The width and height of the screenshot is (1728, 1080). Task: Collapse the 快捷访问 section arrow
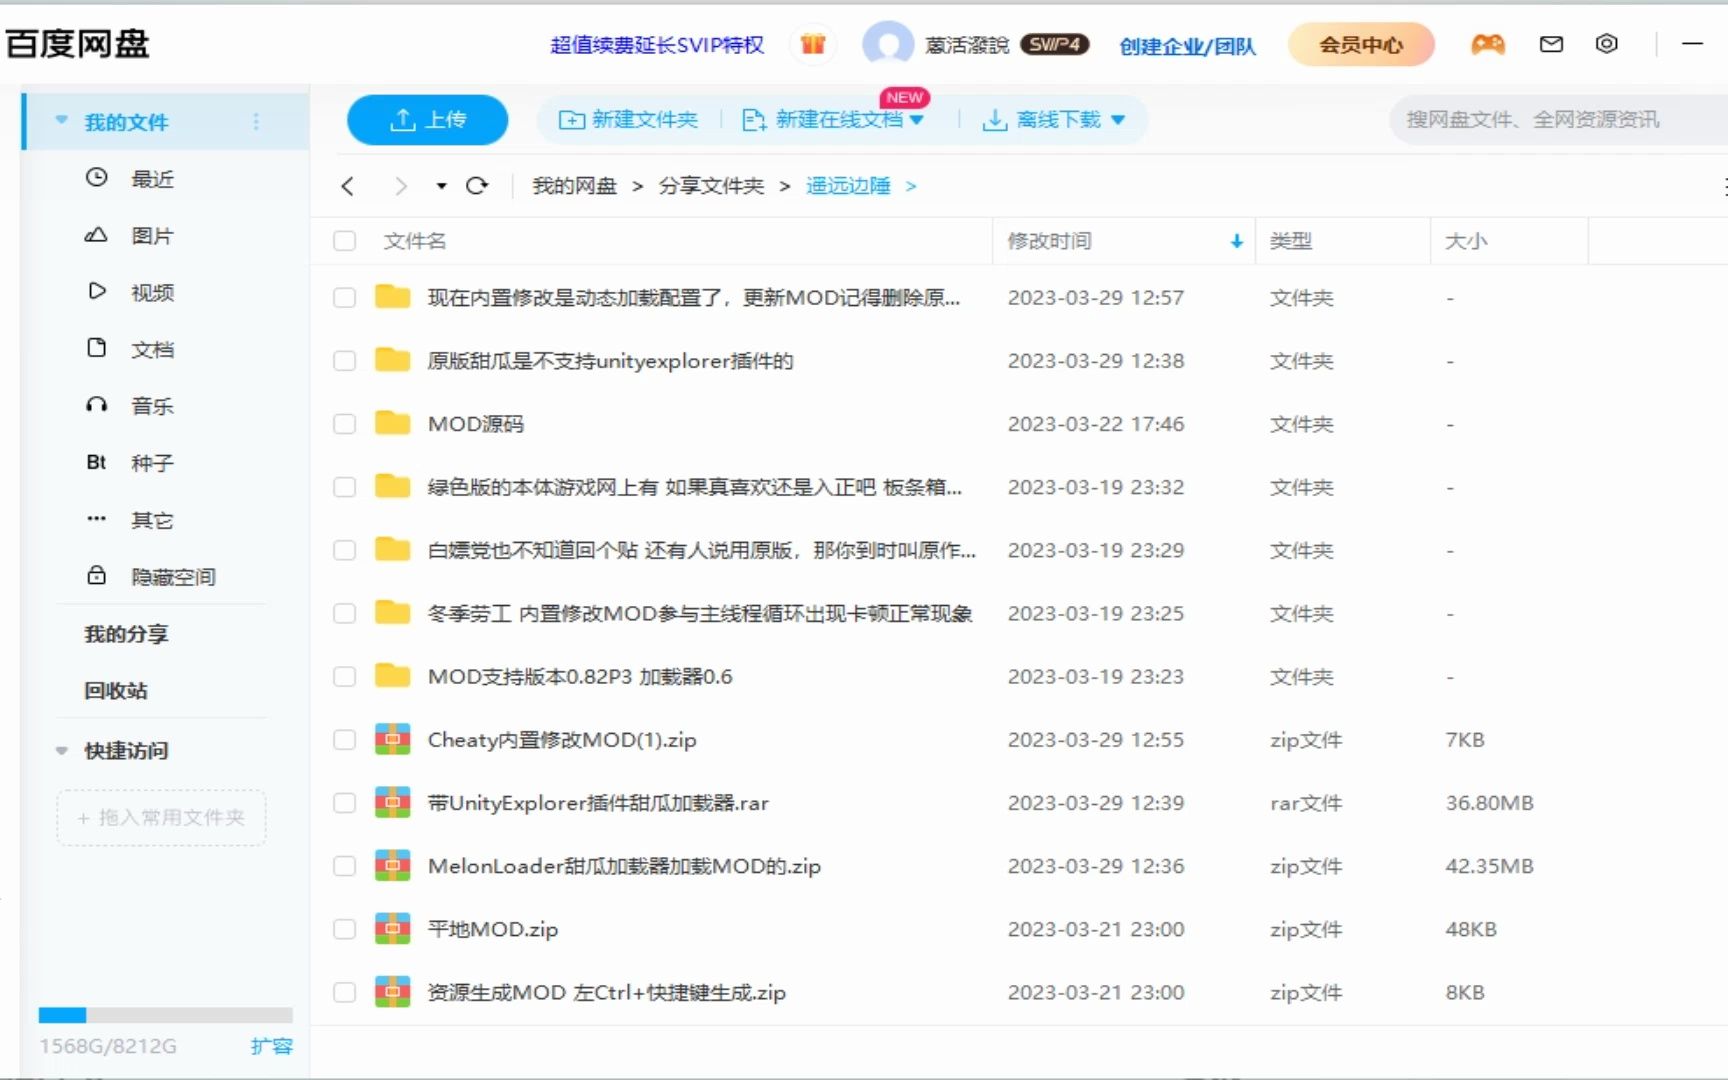coord(61,750)
